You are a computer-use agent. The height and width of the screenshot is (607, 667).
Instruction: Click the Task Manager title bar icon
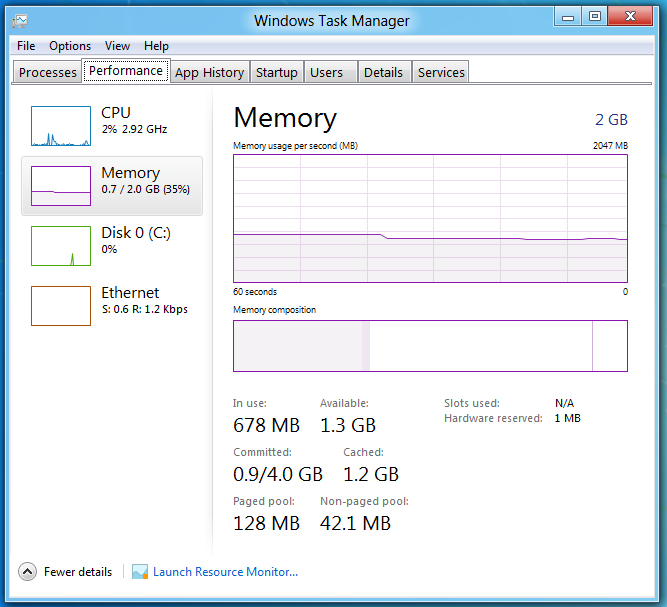[20, 21]
